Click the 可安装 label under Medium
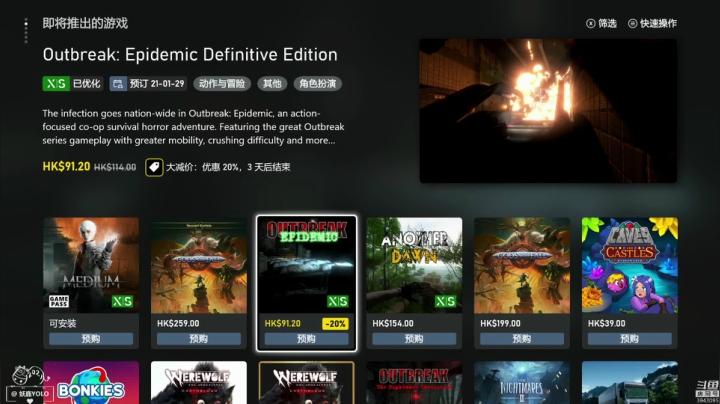 (x=62, y=324)
